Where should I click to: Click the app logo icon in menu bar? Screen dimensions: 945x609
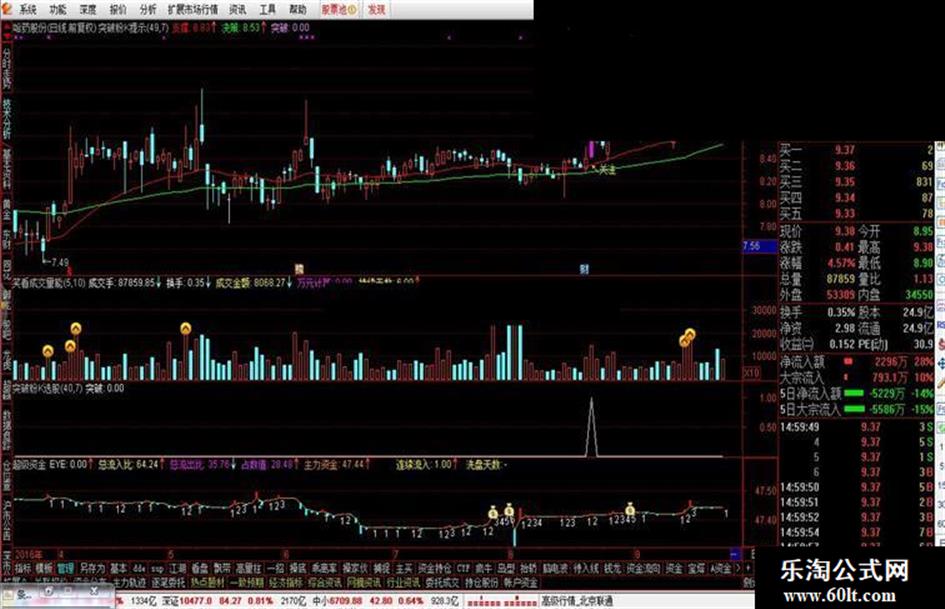point(7,9)
